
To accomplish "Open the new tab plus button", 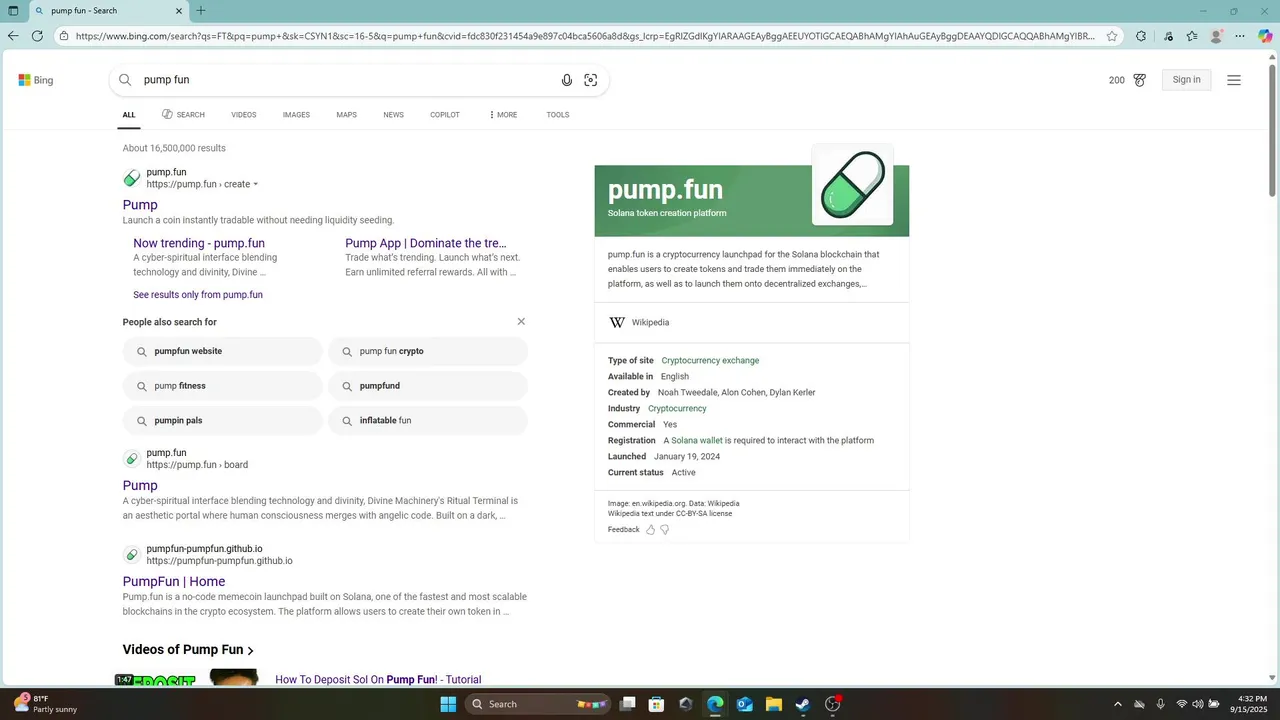I will pyautogui.click(x=201, y=11).
